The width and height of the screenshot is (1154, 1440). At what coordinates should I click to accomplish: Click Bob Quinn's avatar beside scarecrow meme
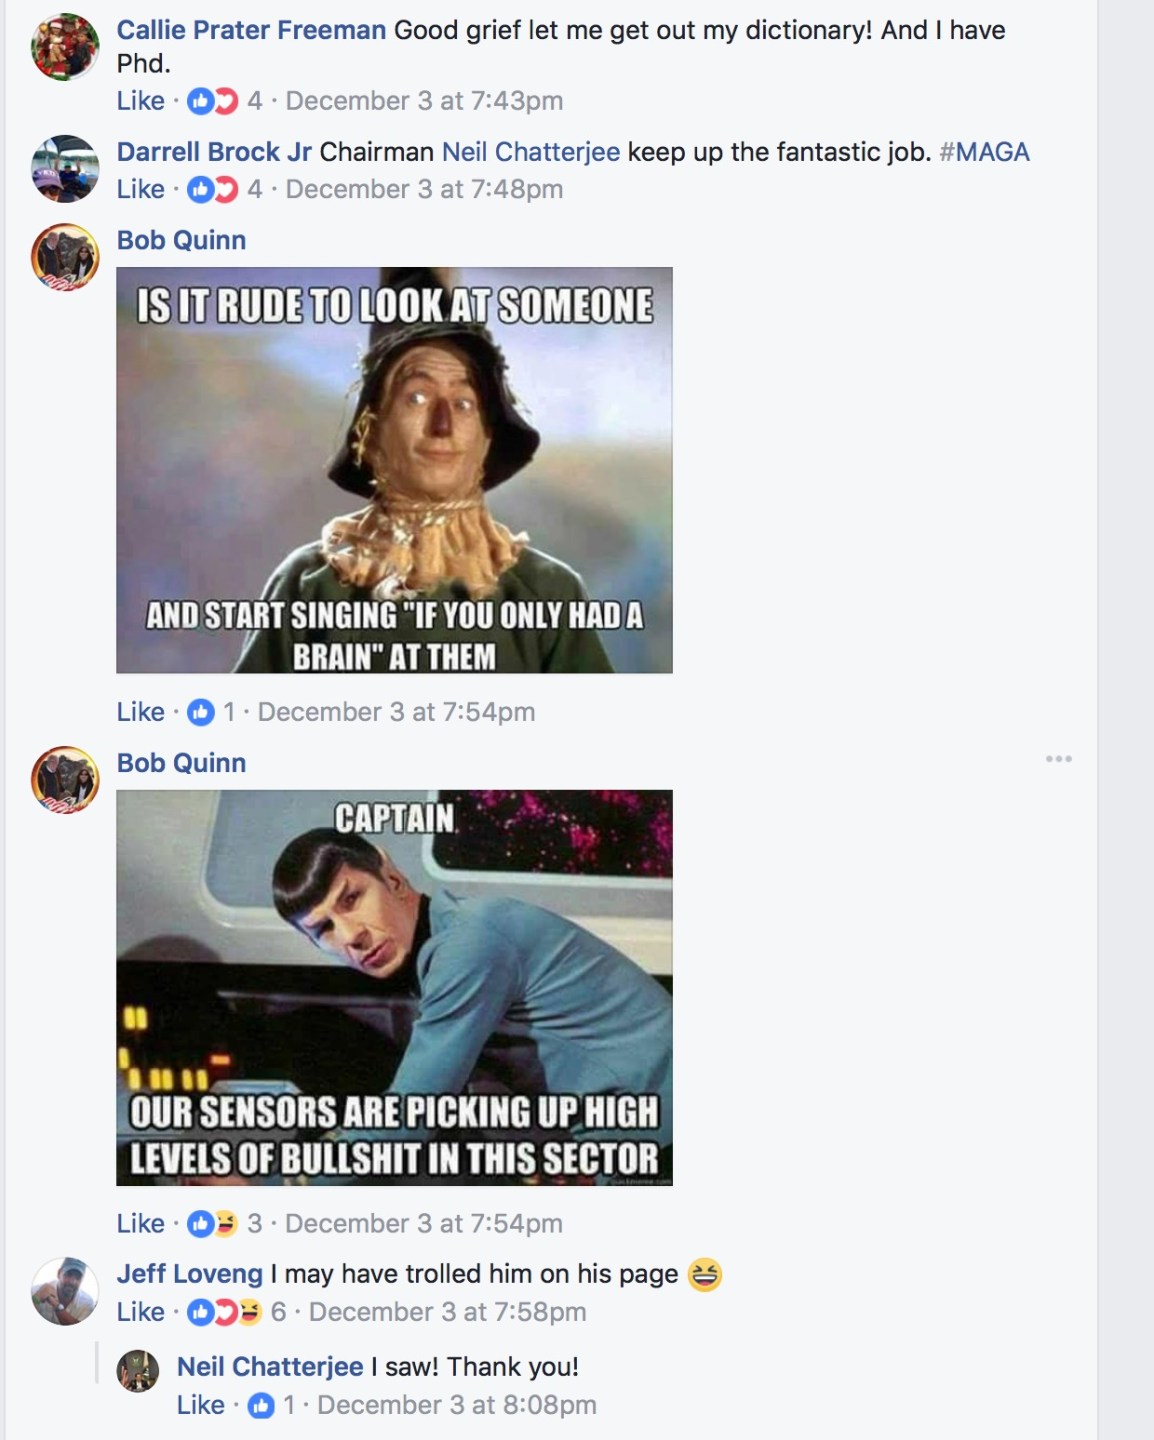(x=65, y=257)
